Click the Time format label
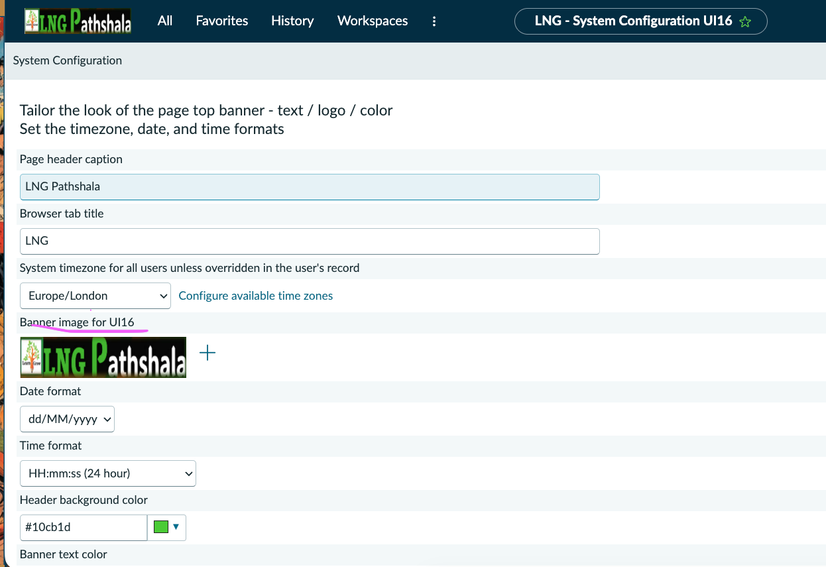The height and width of the screenshot is (567, 826). (51, 446)
